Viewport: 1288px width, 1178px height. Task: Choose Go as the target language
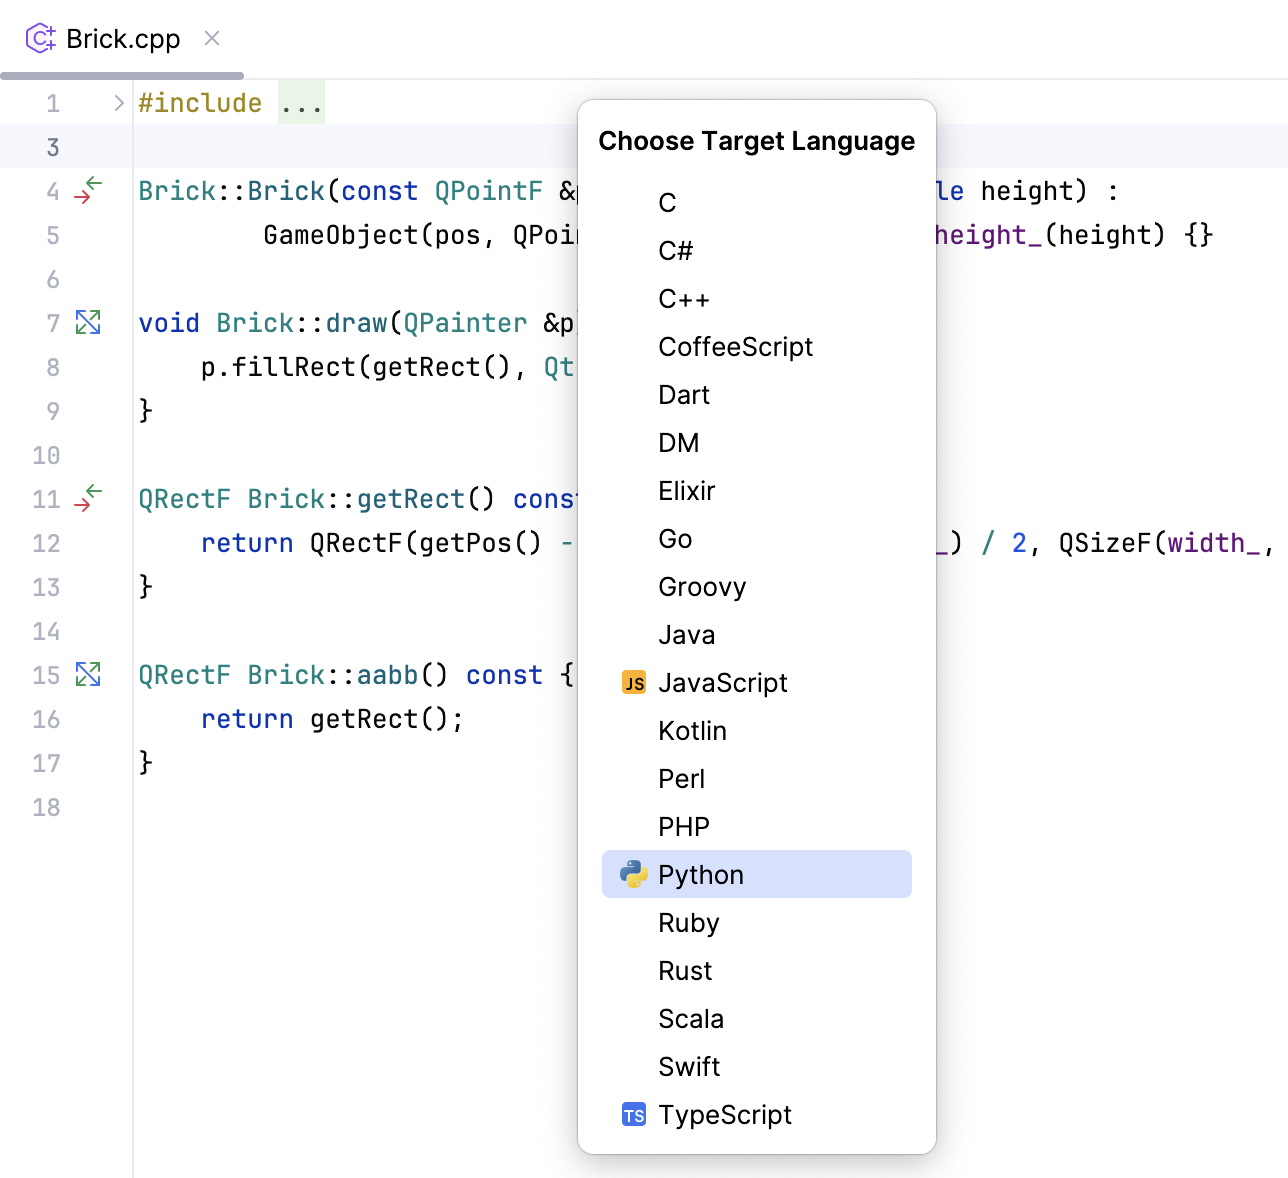click(675, 539)
